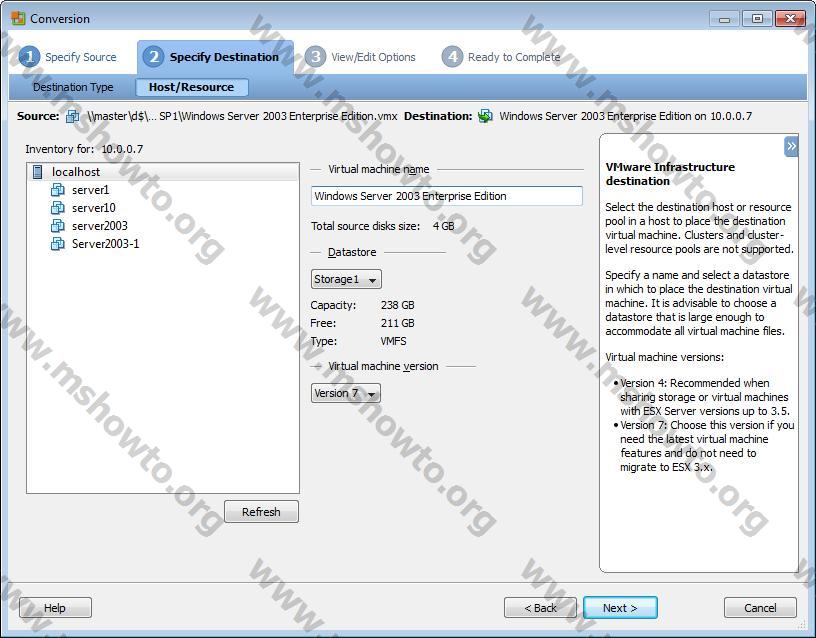
Task: Click the 4 GB total disk size value
Action: click(443, 226)
